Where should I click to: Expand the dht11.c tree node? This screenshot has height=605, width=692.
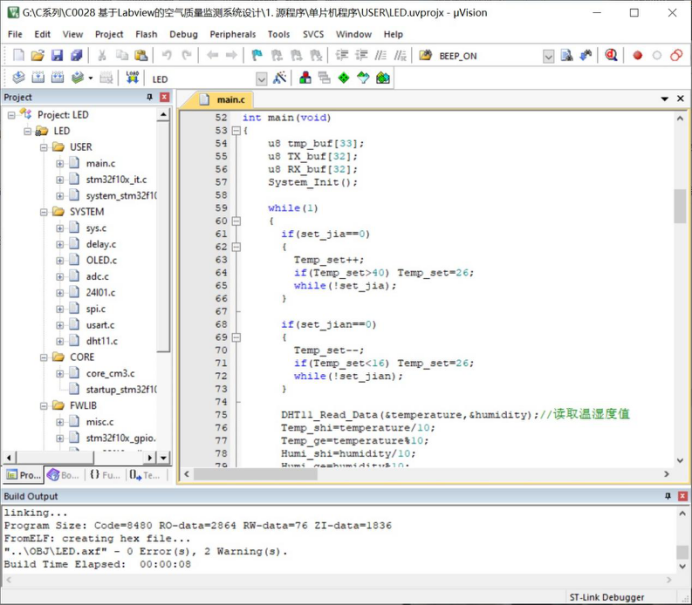[60, 341]
